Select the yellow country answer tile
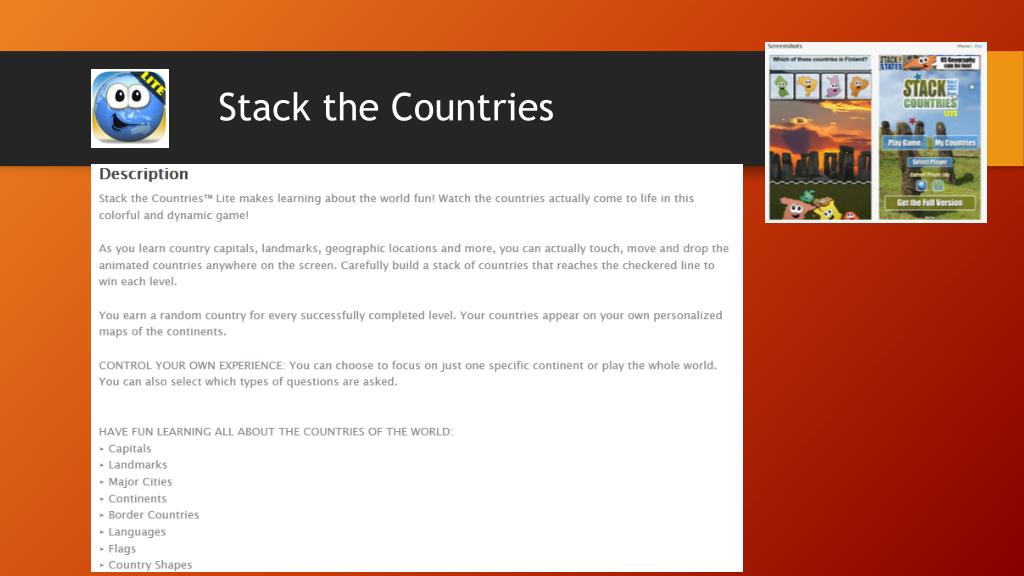The width and height of the screenshot is (1024, 576). pos(807,86)
